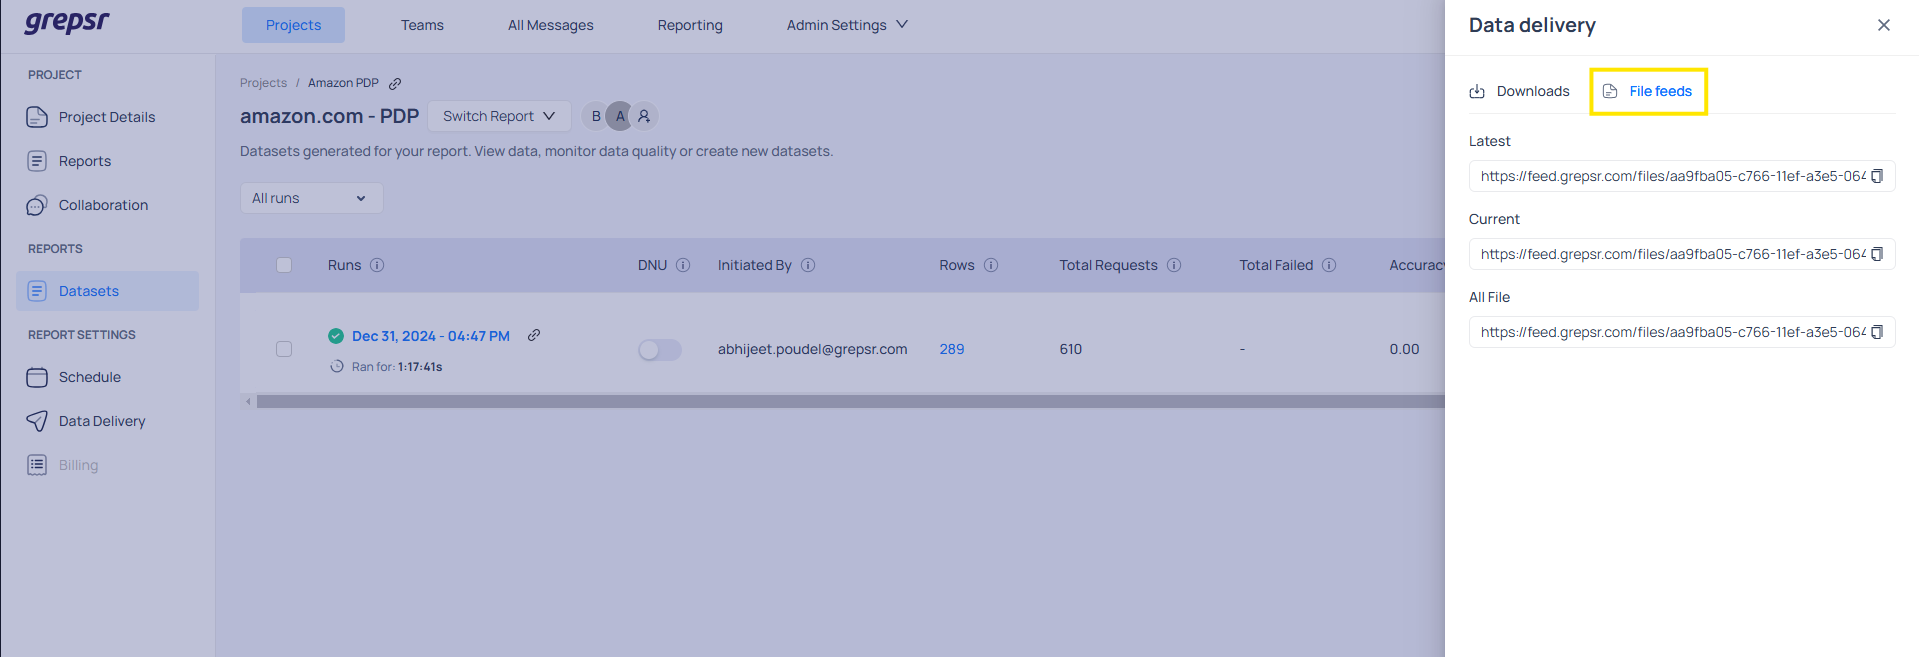The height and width of the screenshot is (657, 1919).
Task: Switch to the Downloads tab
Action: 1519,91
